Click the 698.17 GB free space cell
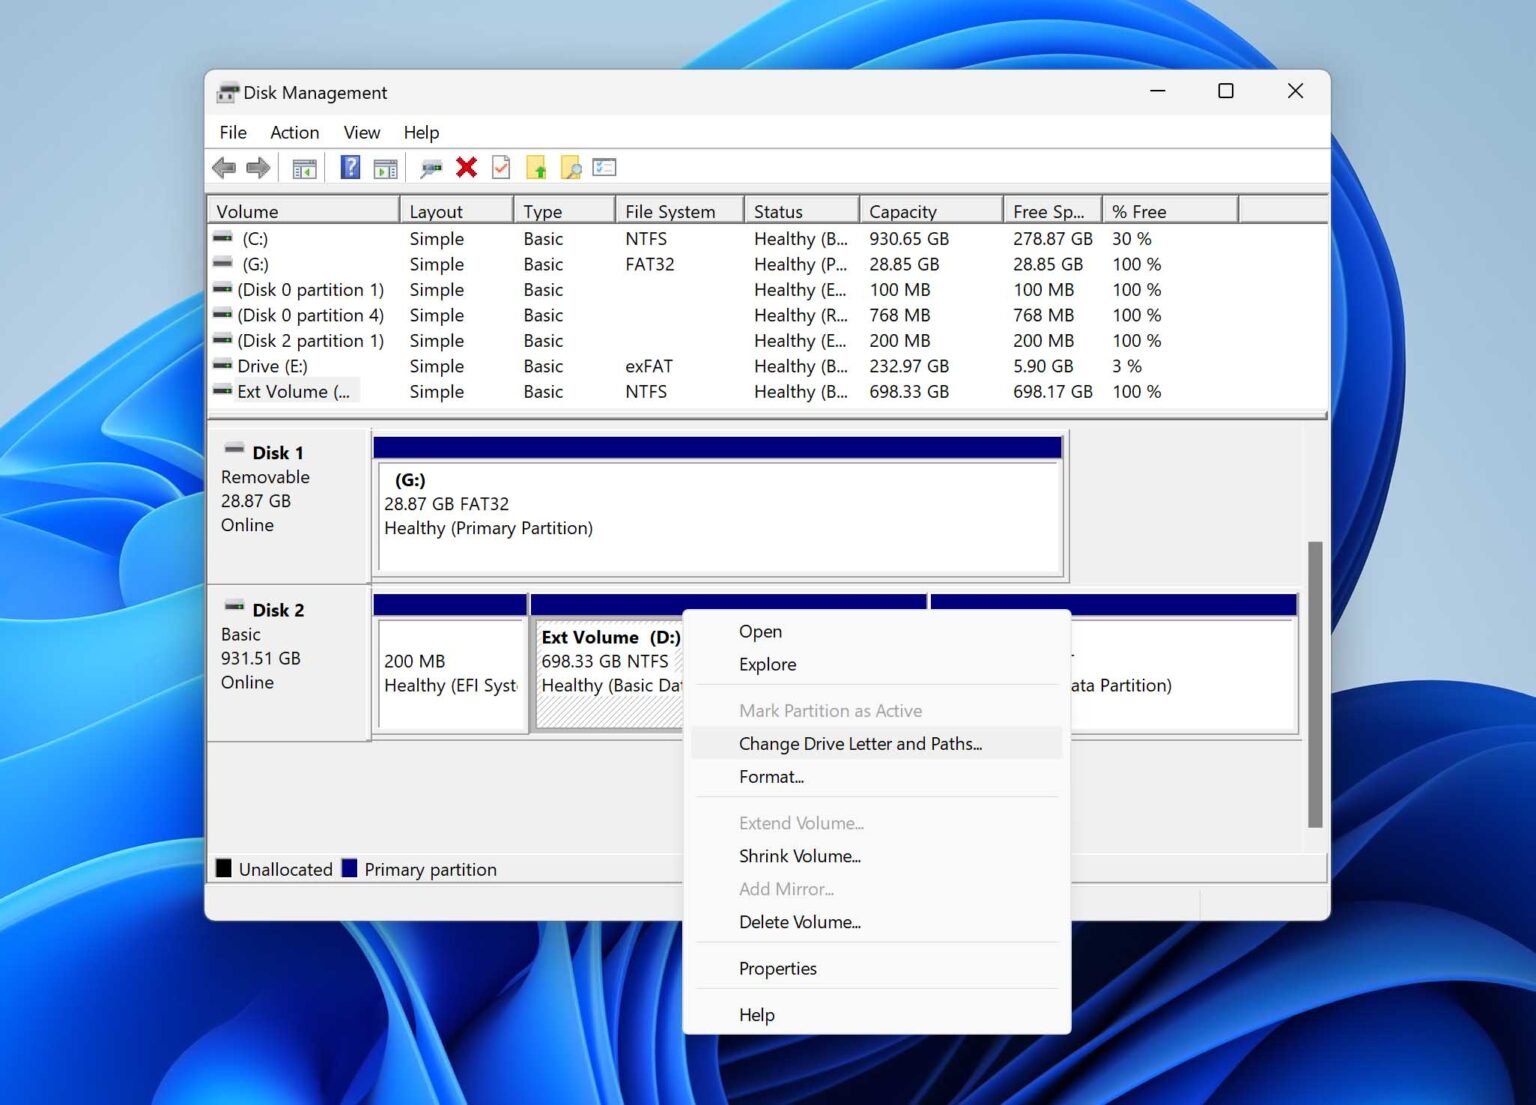The height and width of the screenshot is (1105, 1536). pyautogui.click(x=1053, y=392)
